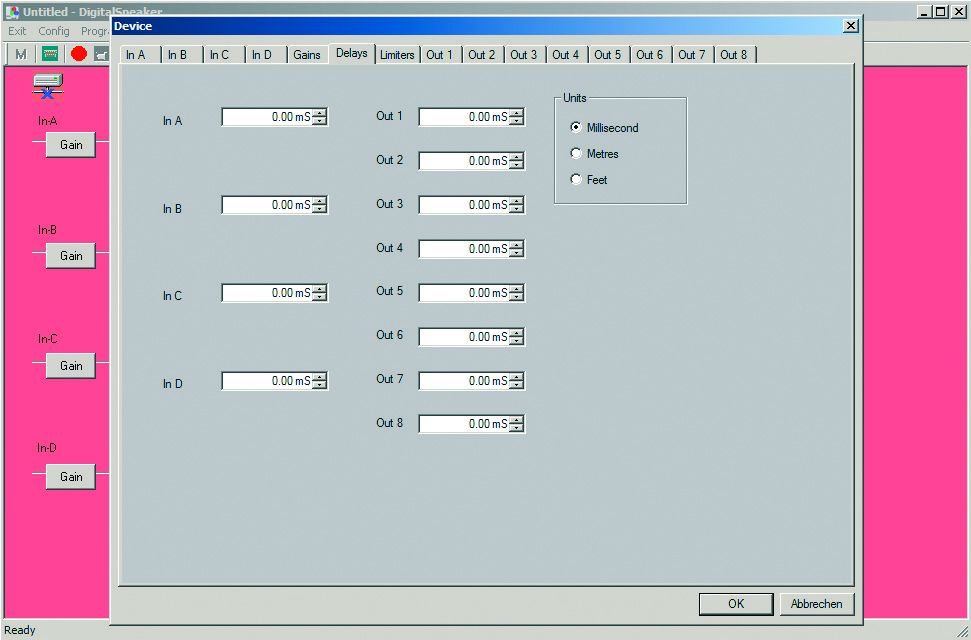Switch to the In C tab

pyautogui.click(x=224, y=55)
